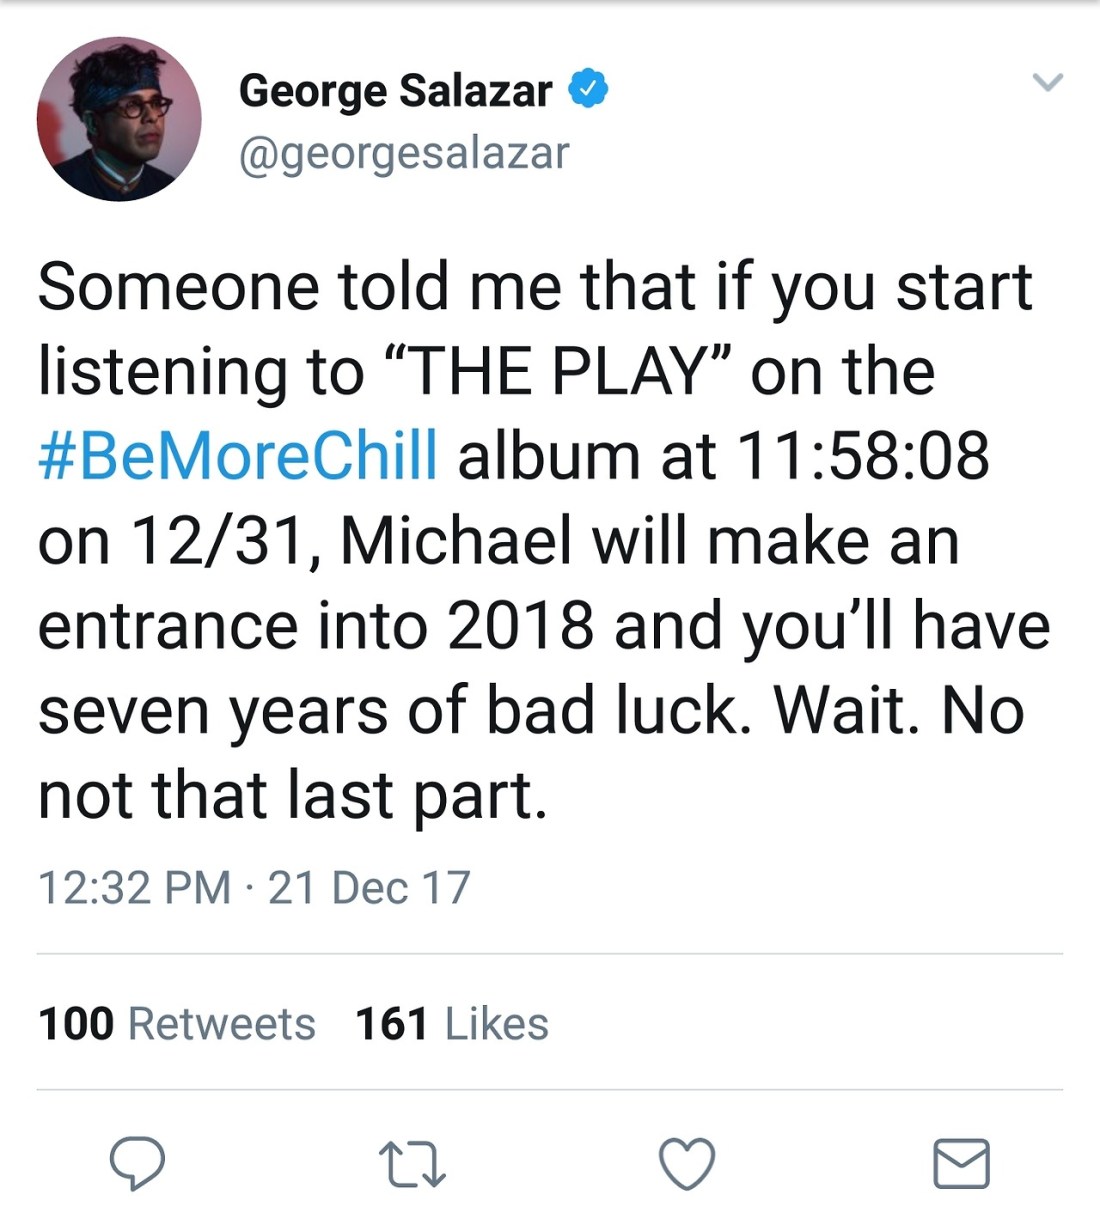This screenshot has height=1231, width=1100.
Task: Click the blue verified badge
Action: click(589, 90)
